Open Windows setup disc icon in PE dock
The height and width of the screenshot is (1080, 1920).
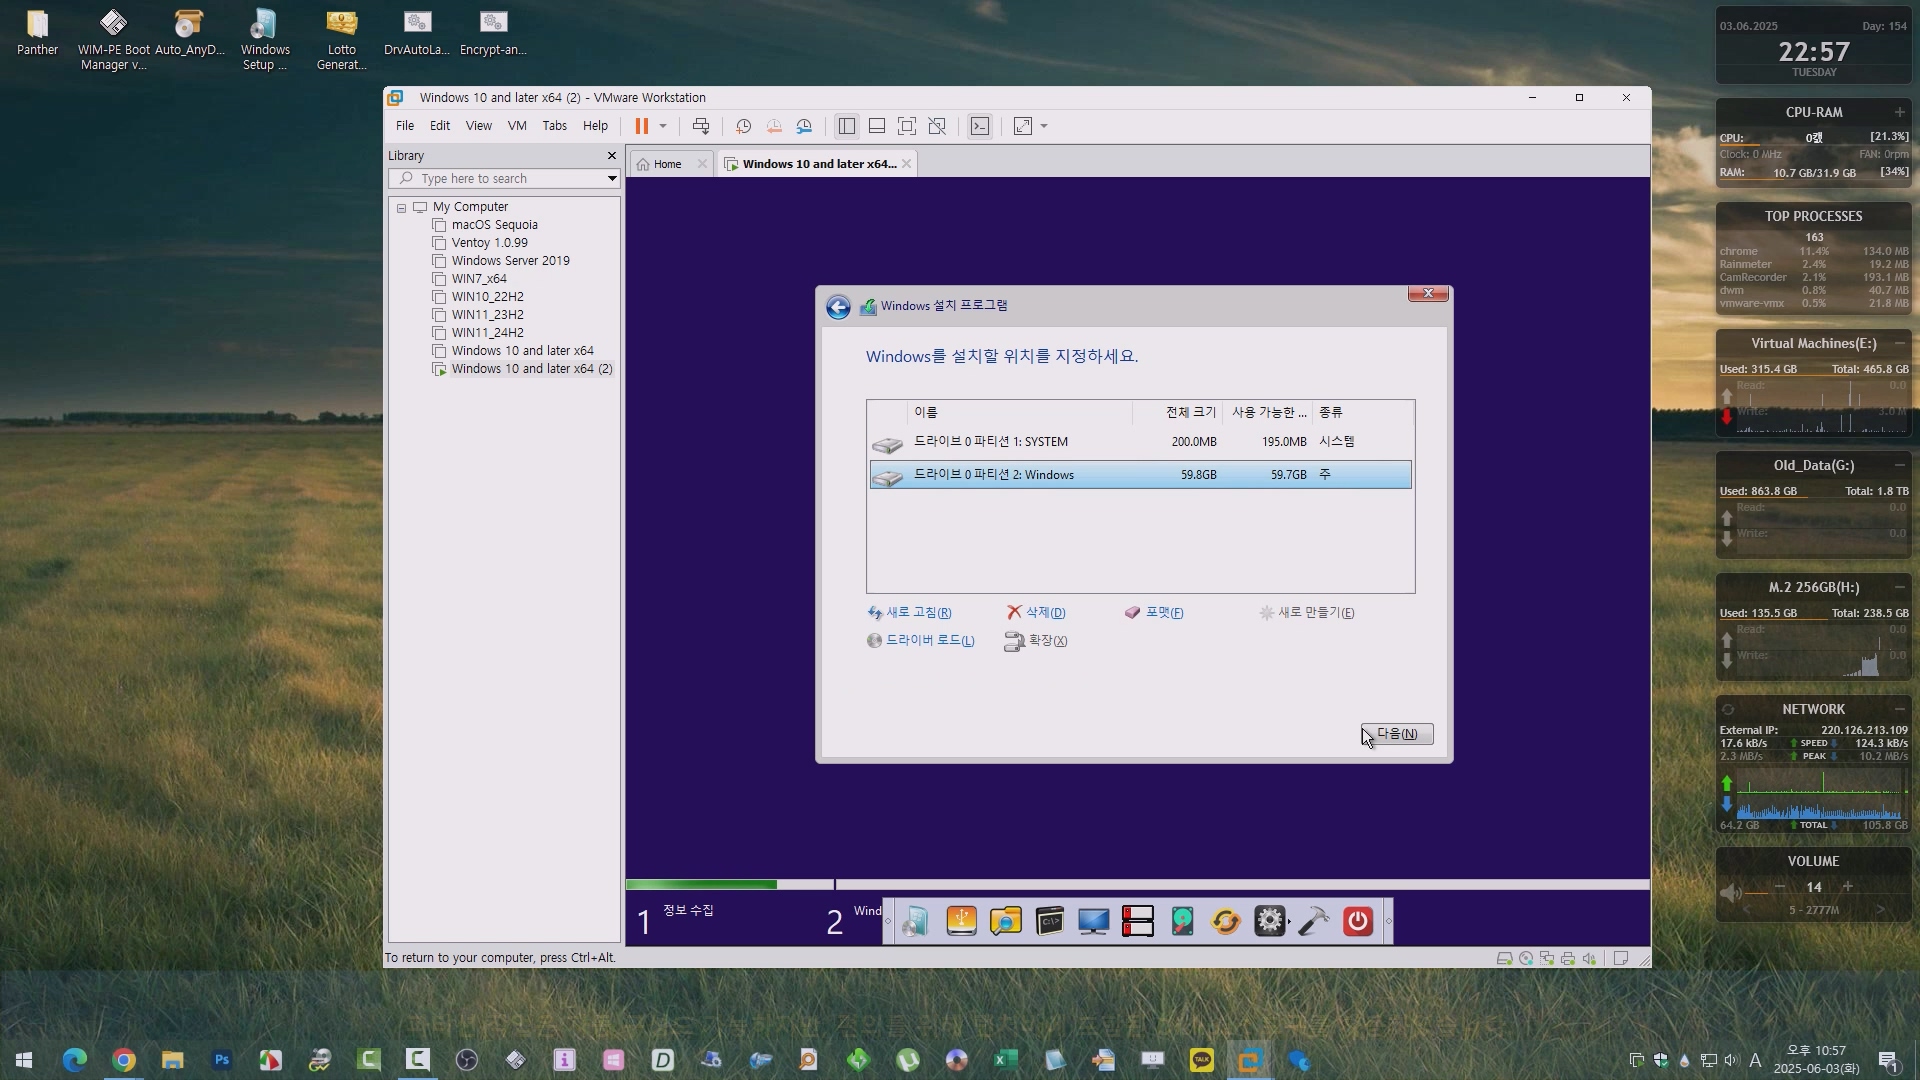pyautogui.click(x=916, y=921)
